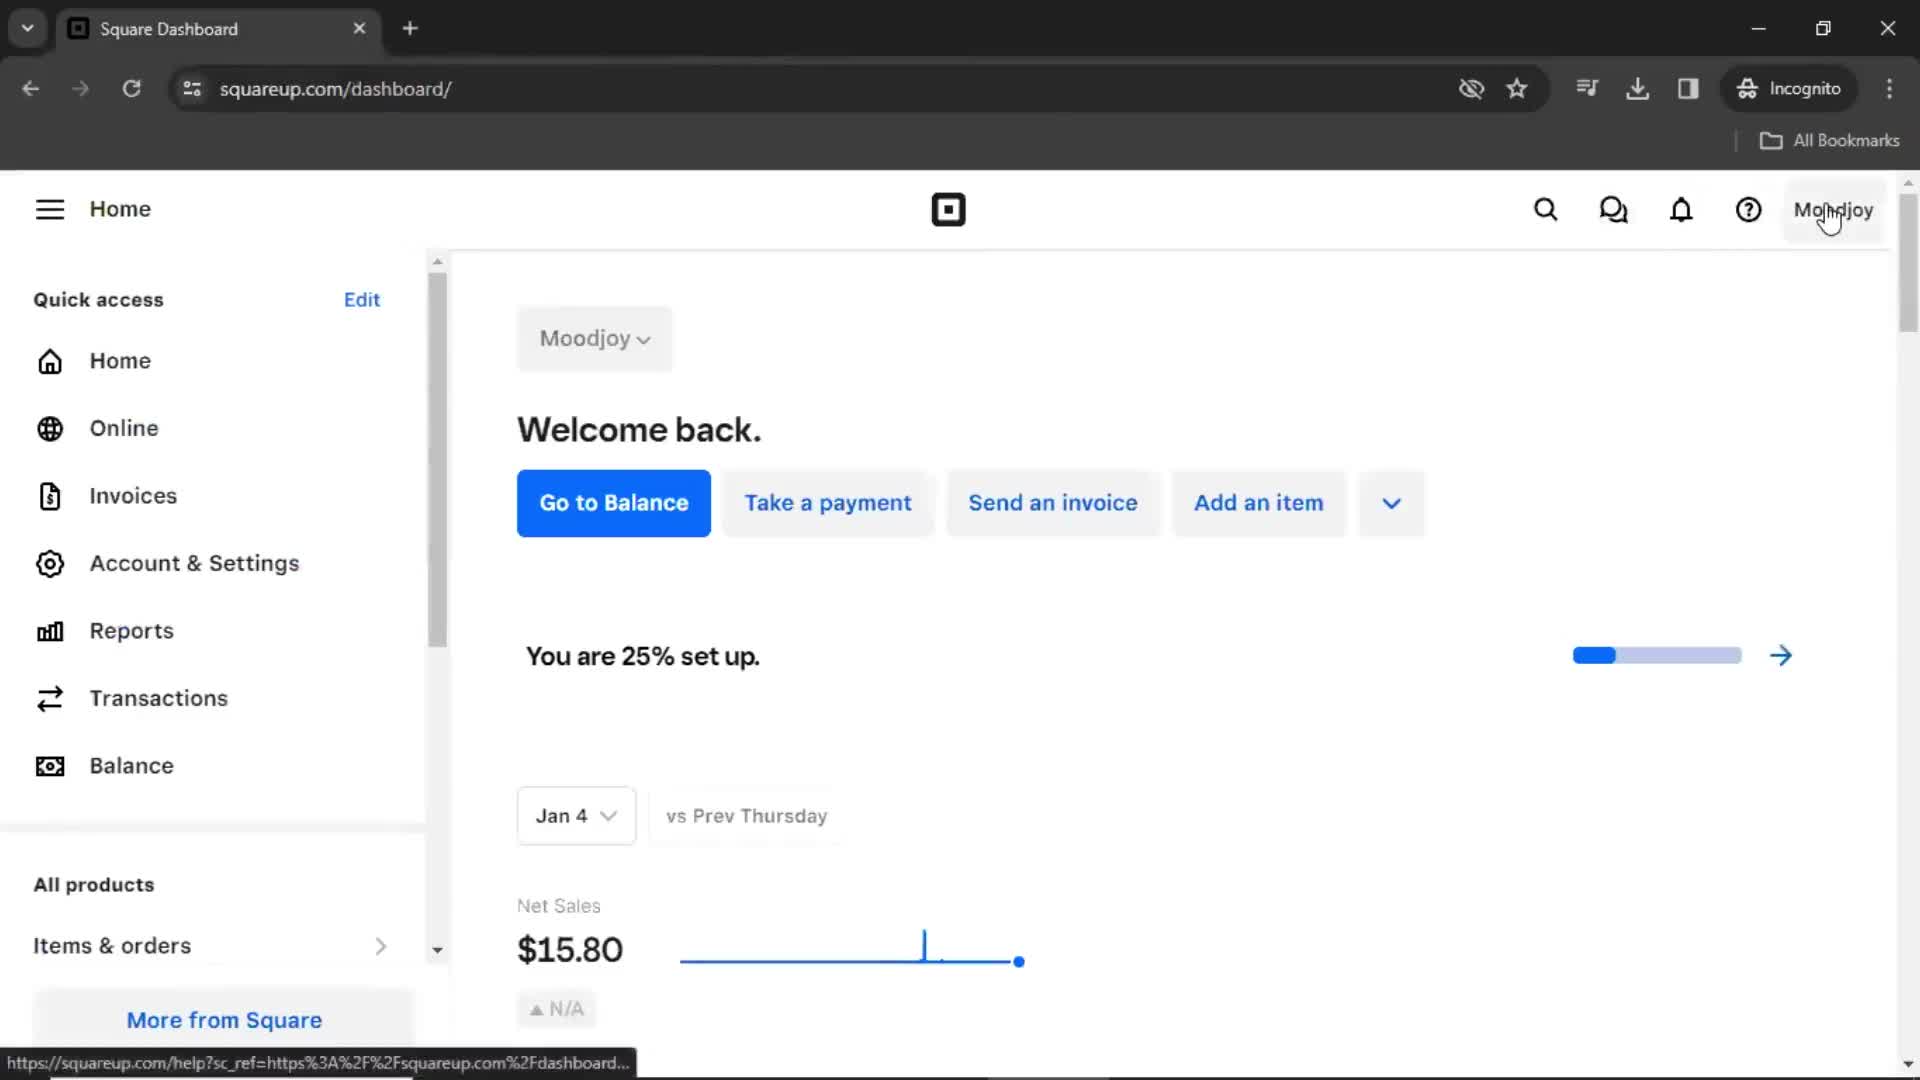
Task: Open Account & Settings in the sidebar
Action: (x=194, y=564)
